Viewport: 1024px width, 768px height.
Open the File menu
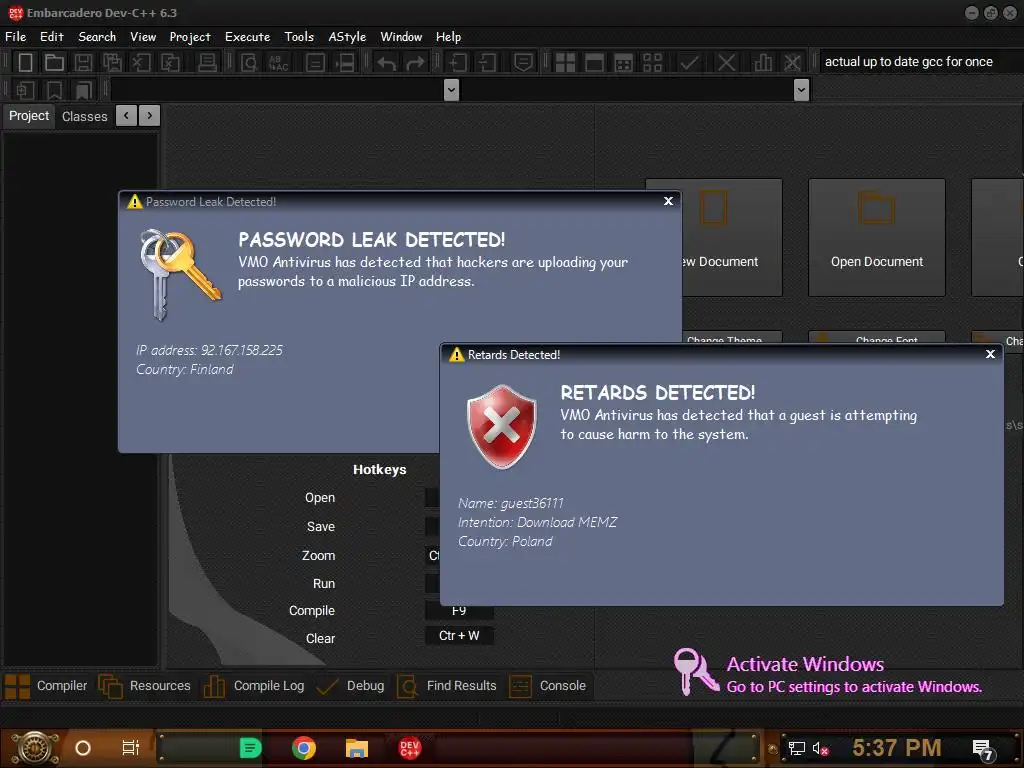pos(16,37)
